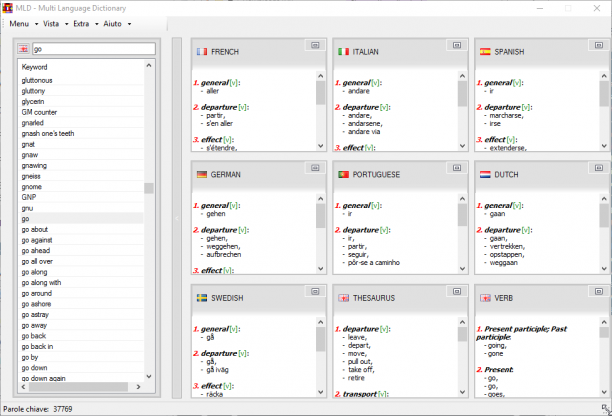Viewport: 612px width, 416px height.
Task: Maximize the Portuguese panel
Action: 457,168
